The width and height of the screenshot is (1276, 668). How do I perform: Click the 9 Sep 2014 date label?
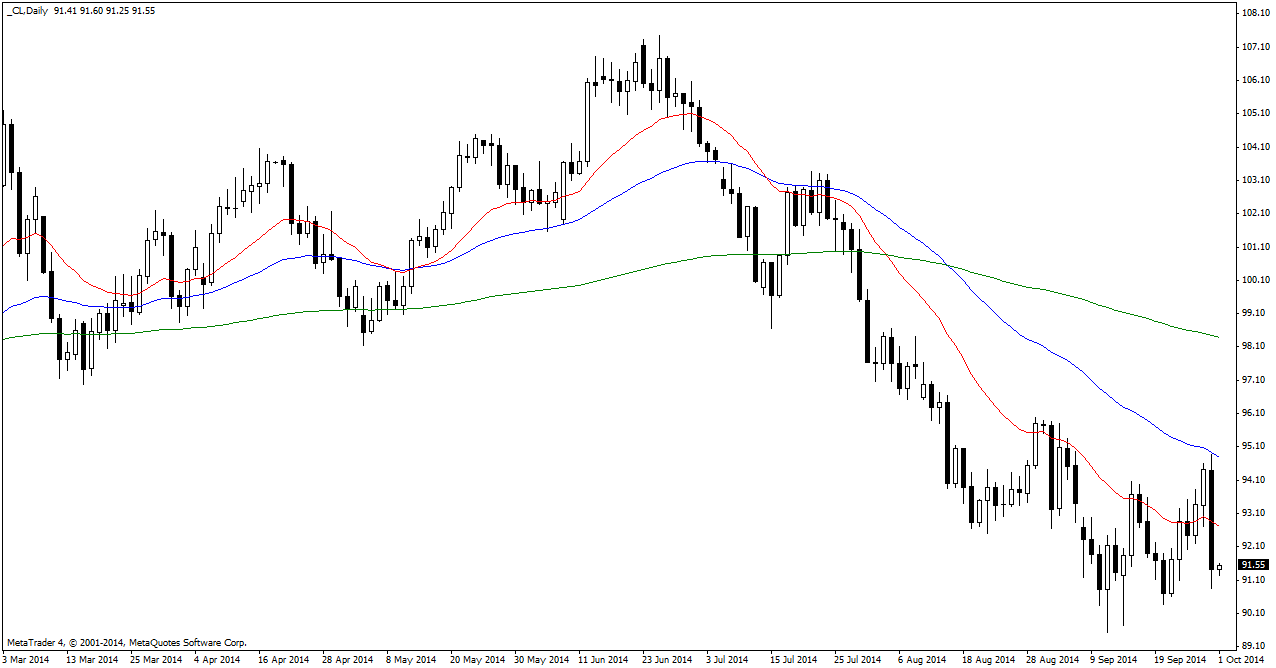coord(1113,660)
